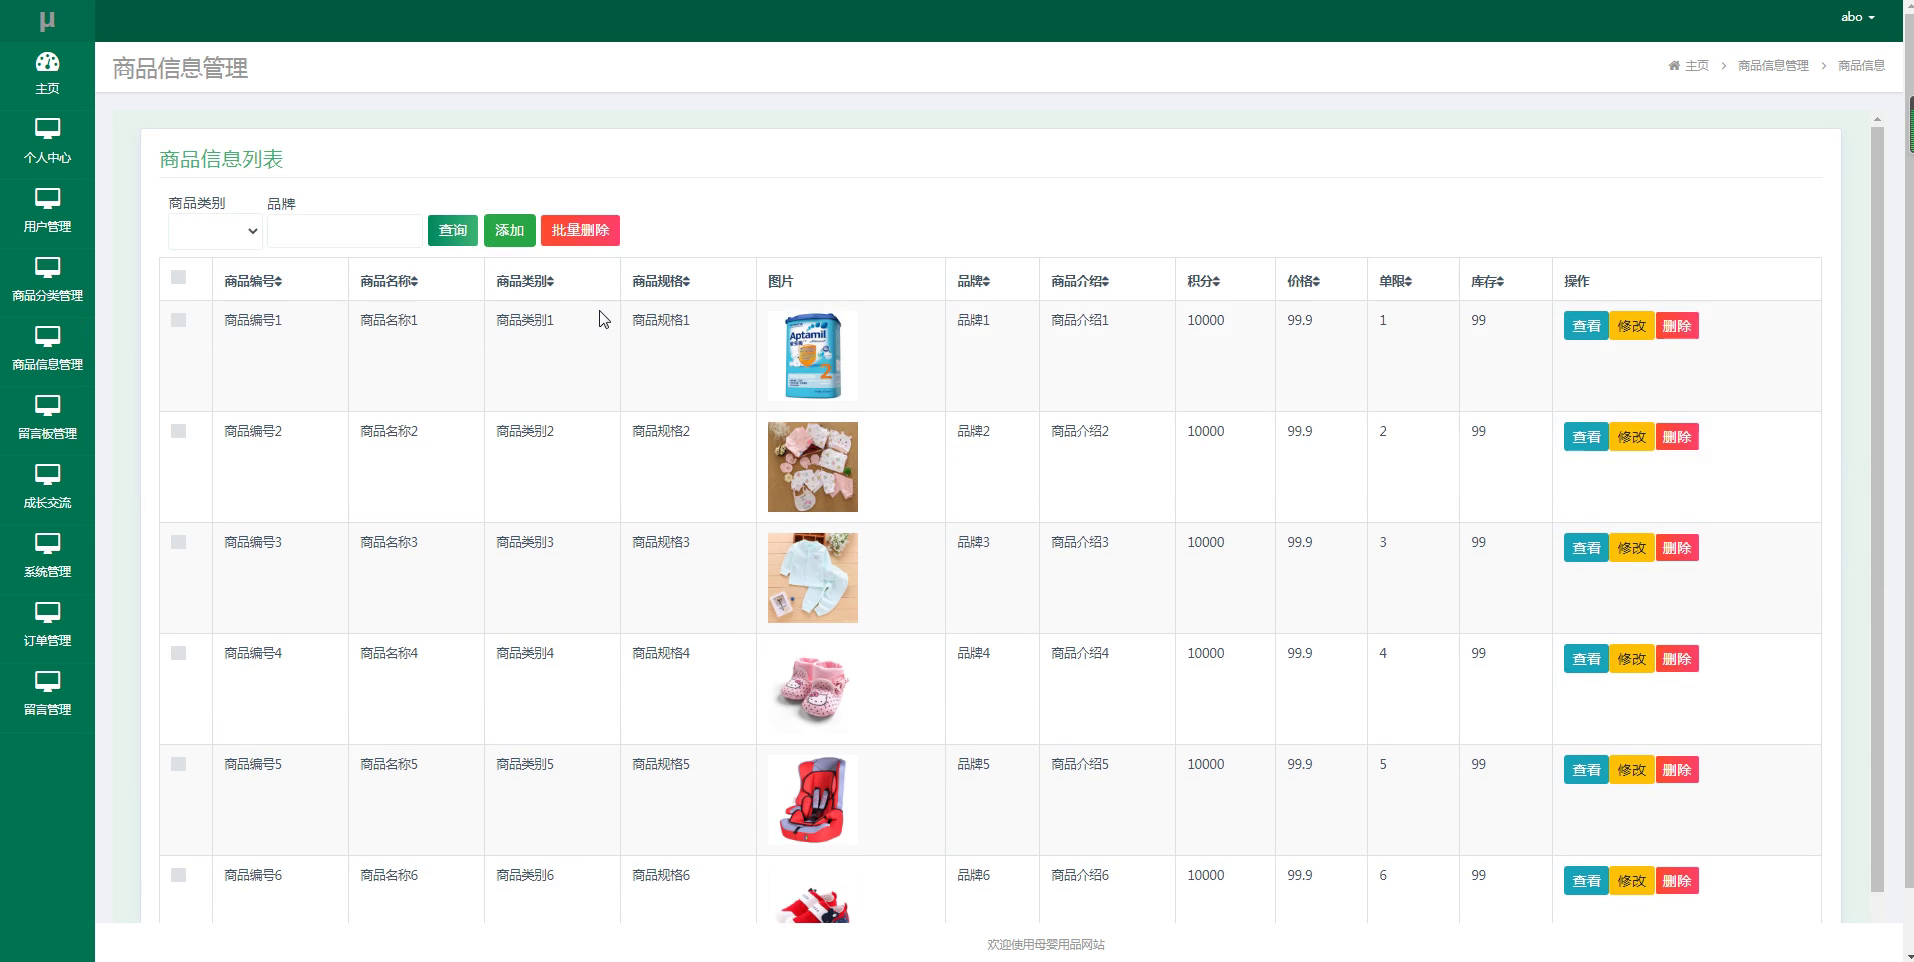Click the 成长交流 monitor icon
The image size is (1914, 962).
point(47,474)
